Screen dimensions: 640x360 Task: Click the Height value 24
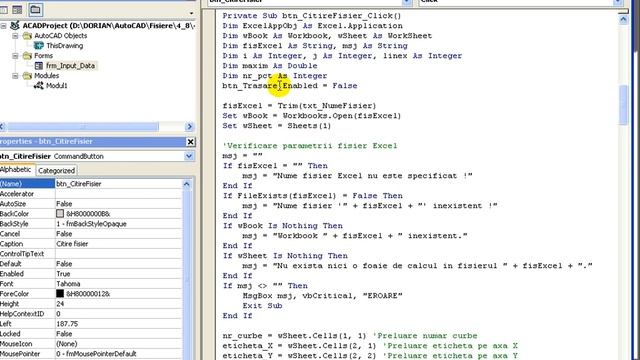click(x=60, y=304)
